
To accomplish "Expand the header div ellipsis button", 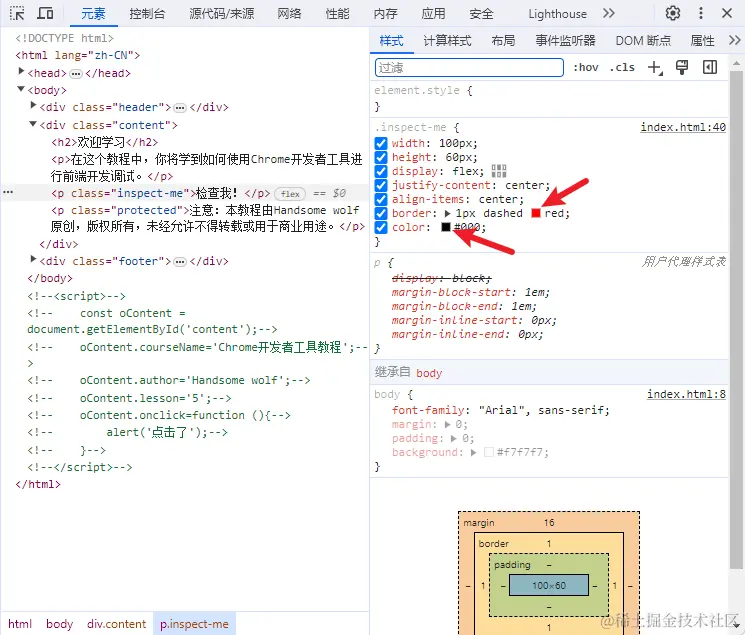I will pyautogui.click(x=180, y=108).
